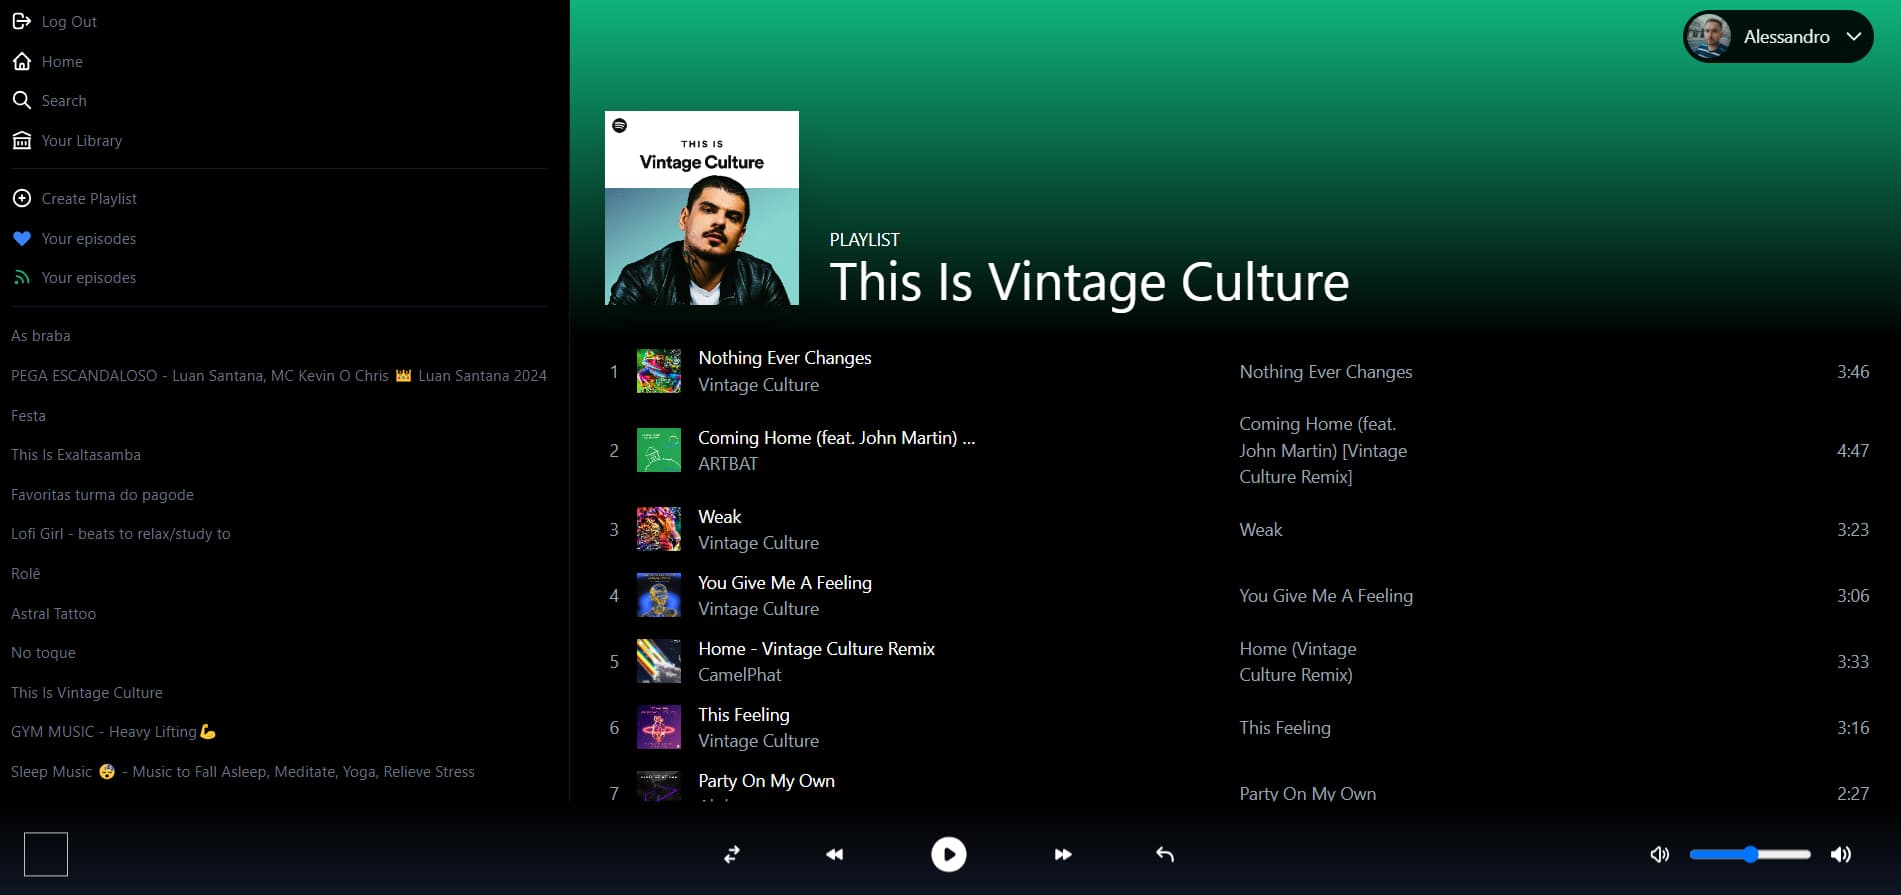Click Create Playlist label
Screen dimensions: 1901x895
coord(89,199)
